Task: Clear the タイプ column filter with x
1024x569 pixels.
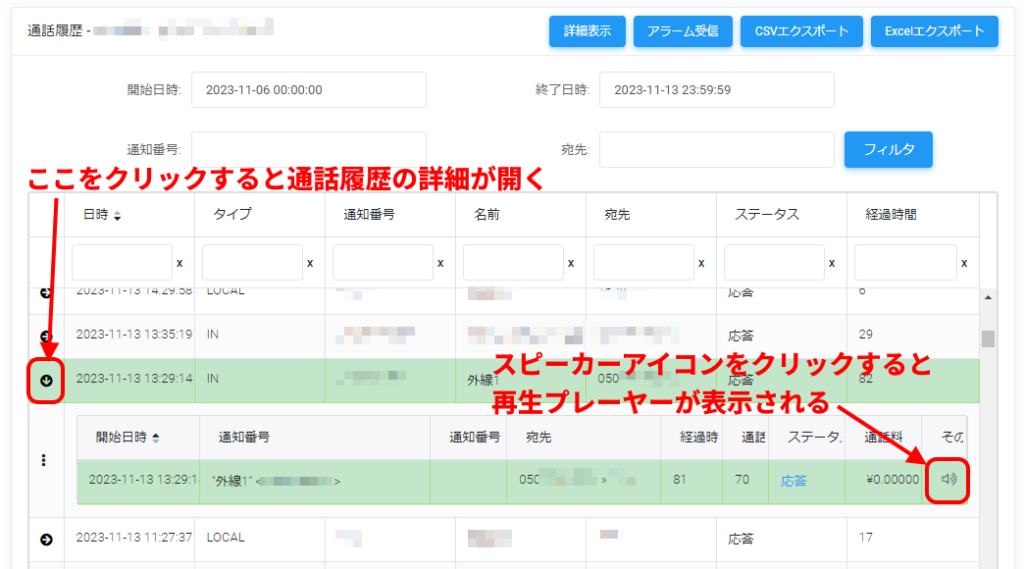Action: [x=310, y=263]
